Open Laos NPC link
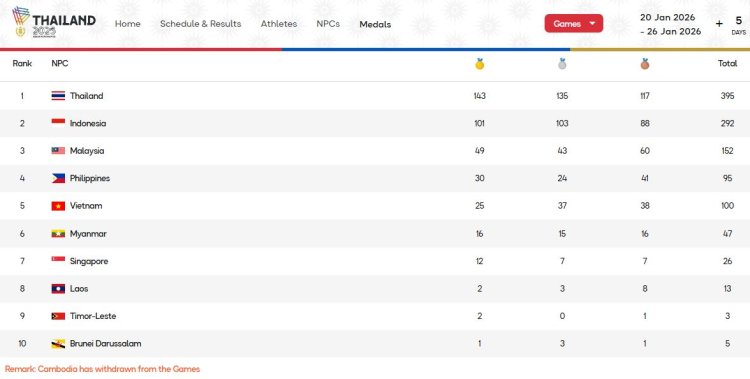 tap(79, 289)
